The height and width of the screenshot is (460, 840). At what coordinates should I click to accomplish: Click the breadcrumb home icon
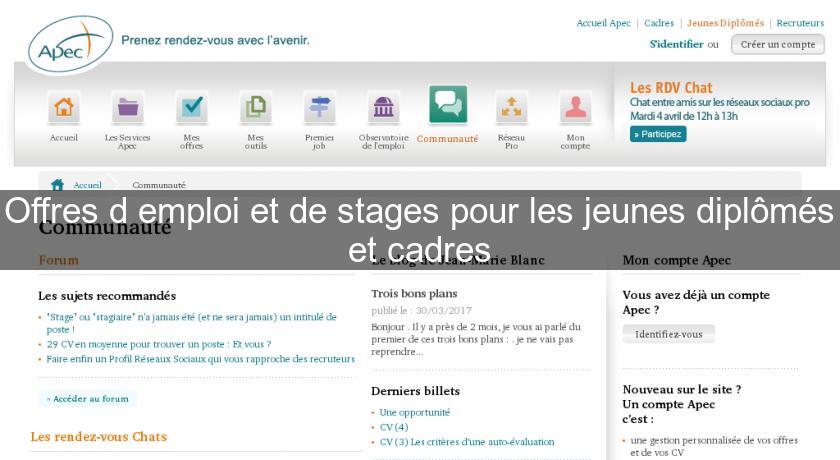pos(57,185)
